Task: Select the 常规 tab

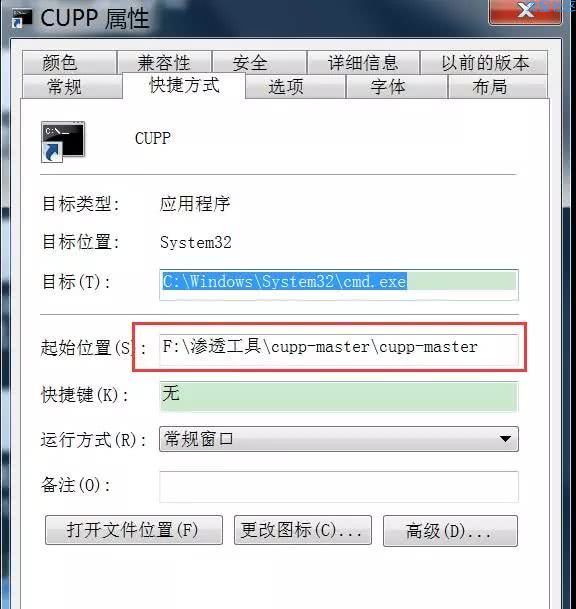Action: pos(72,86)
